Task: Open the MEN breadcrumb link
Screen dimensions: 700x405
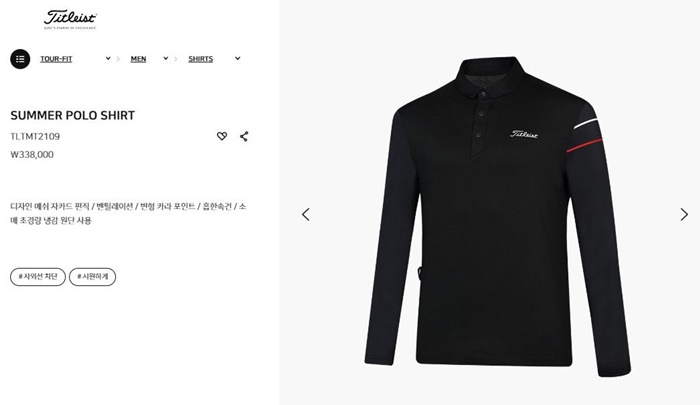Action: pyautogui.click(x=138, y=59)
